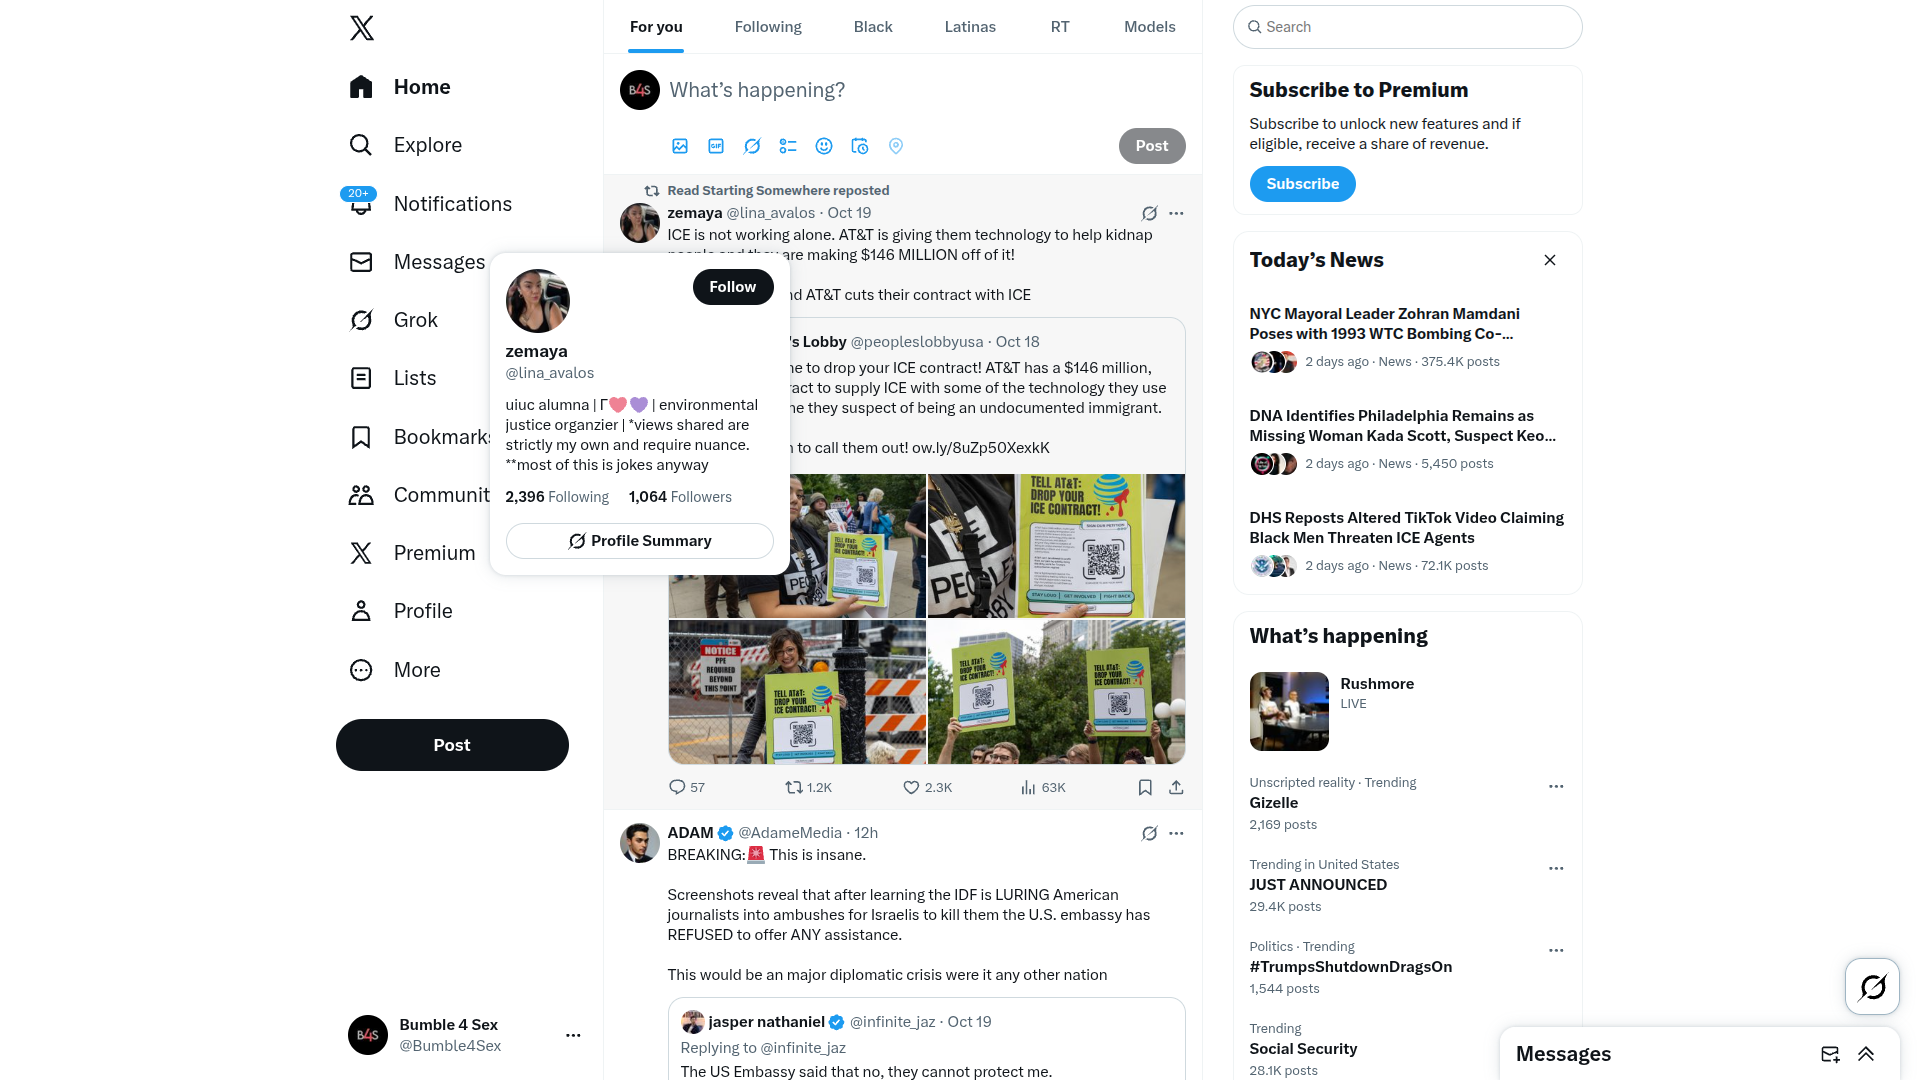Like zemaya's post with 2.3K likes

927,788
